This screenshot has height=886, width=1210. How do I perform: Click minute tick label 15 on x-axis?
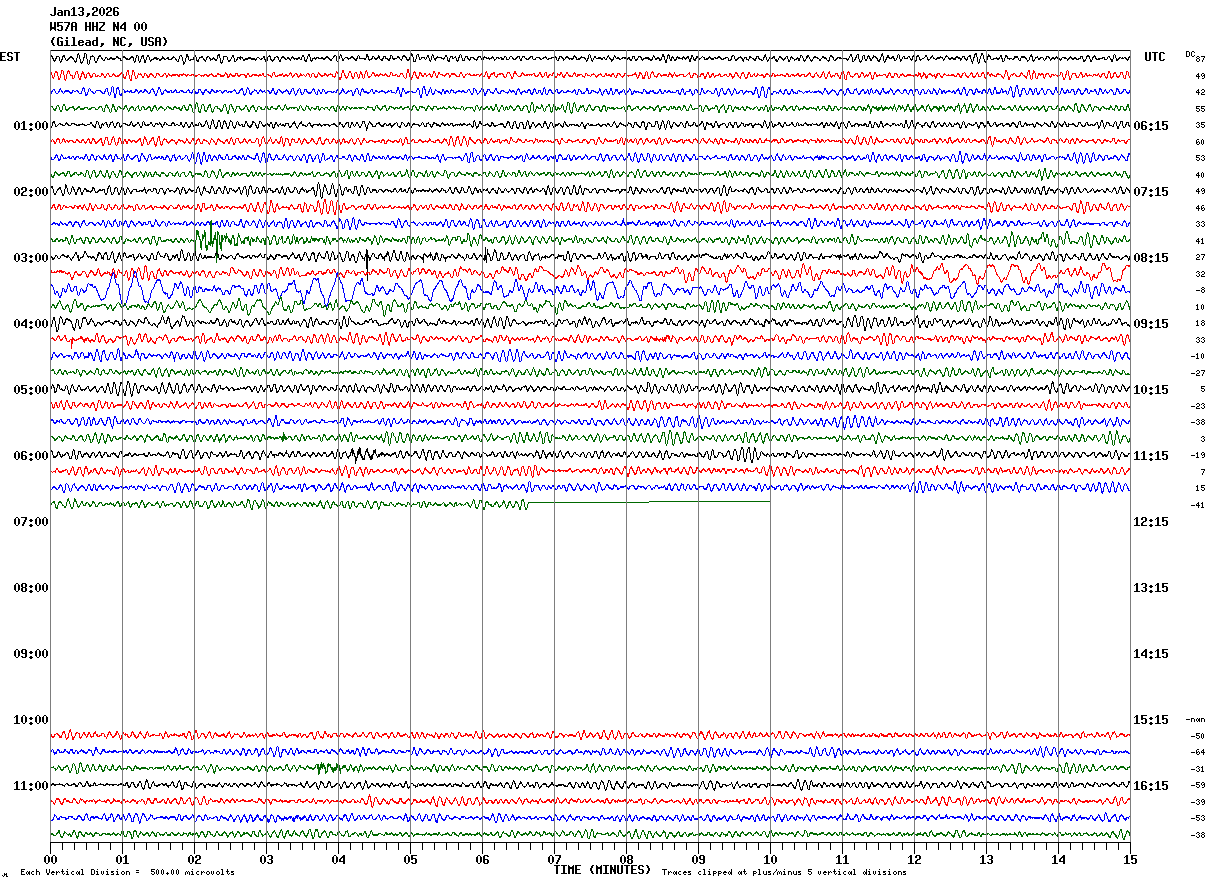[x=1130, y=859]
